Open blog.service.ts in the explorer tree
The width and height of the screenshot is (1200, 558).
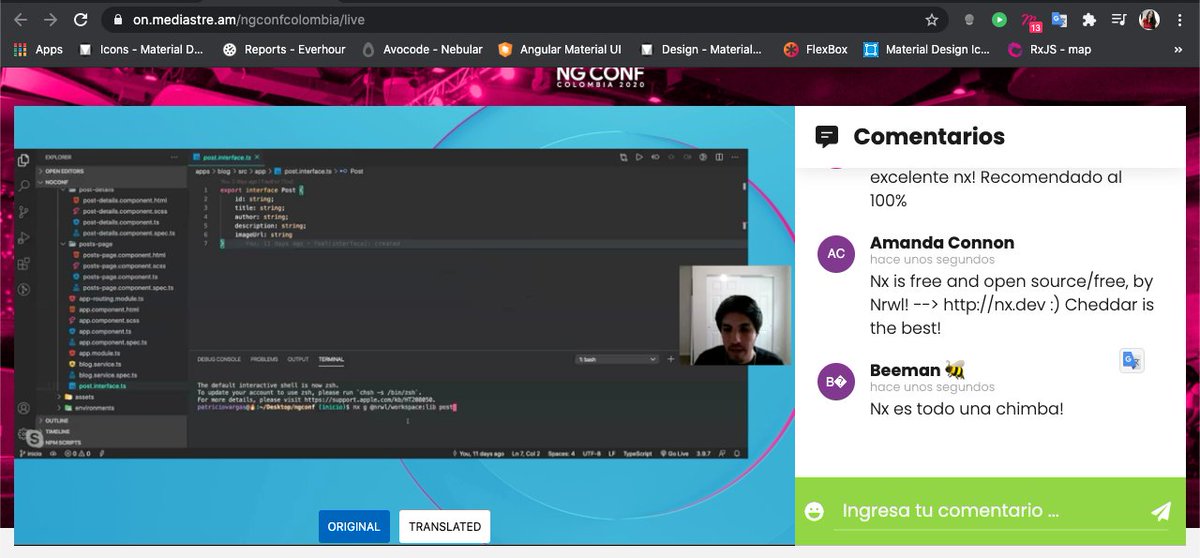click(95, 364)
